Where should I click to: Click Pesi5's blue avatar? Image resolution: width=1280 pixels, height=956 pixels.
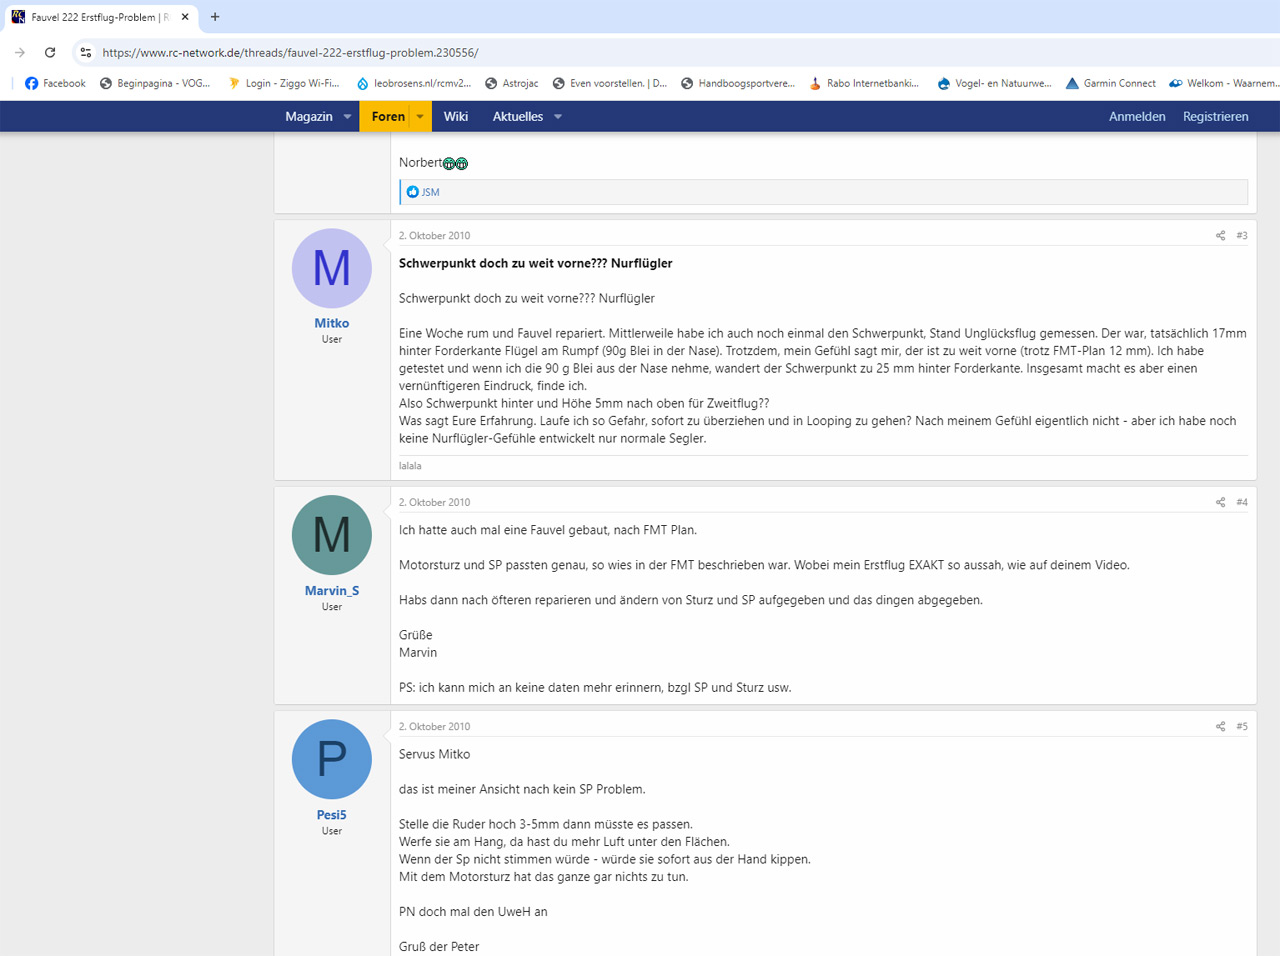click(x=332, y=759)
